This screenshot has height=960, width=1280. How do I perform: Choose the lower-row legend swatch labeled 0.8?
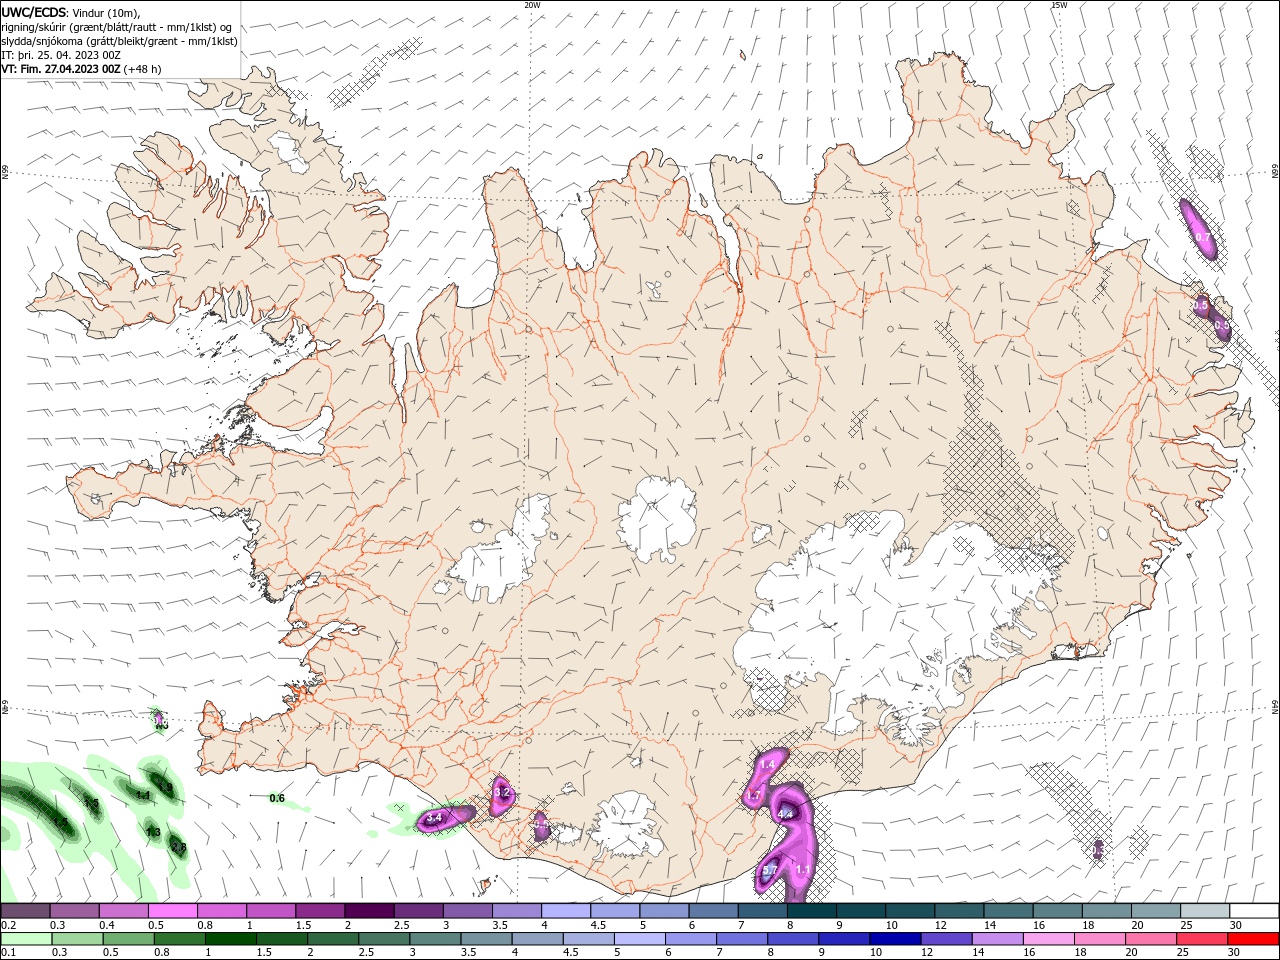180,939
